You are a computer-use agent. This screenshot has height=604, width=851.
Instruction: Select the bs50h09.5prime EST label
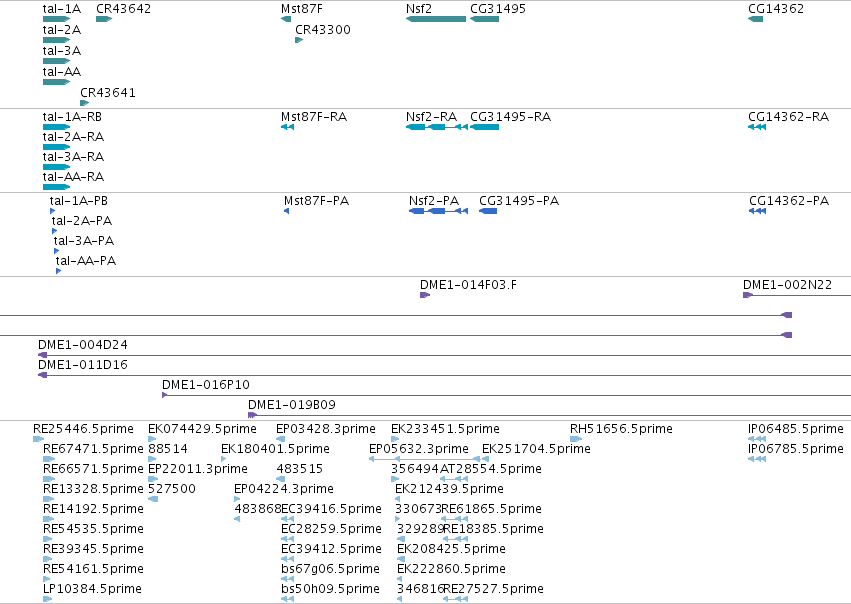pos(331,589)
